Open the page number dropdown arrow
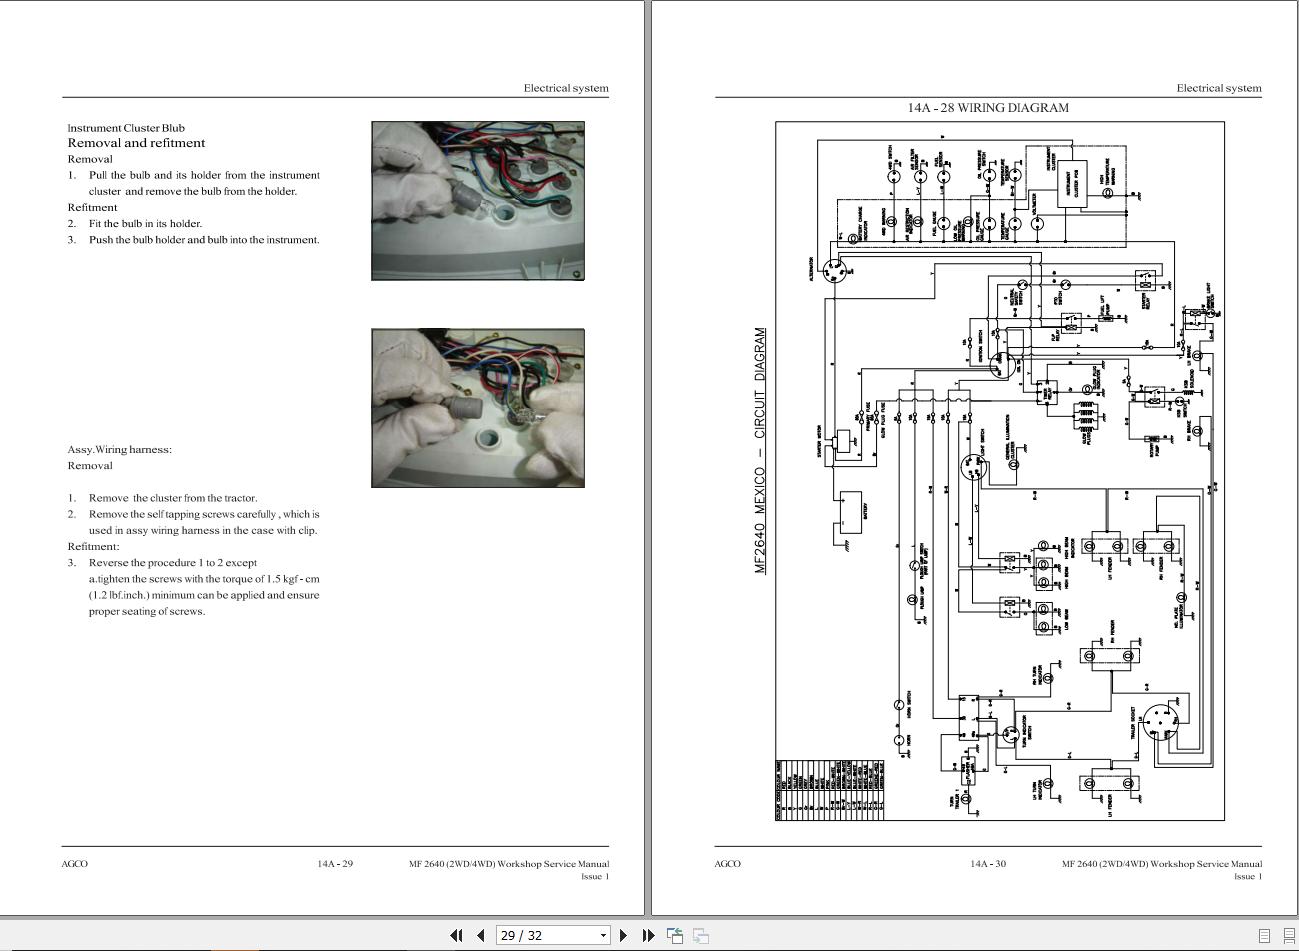The image size is (1299, 951). point(603,936)
